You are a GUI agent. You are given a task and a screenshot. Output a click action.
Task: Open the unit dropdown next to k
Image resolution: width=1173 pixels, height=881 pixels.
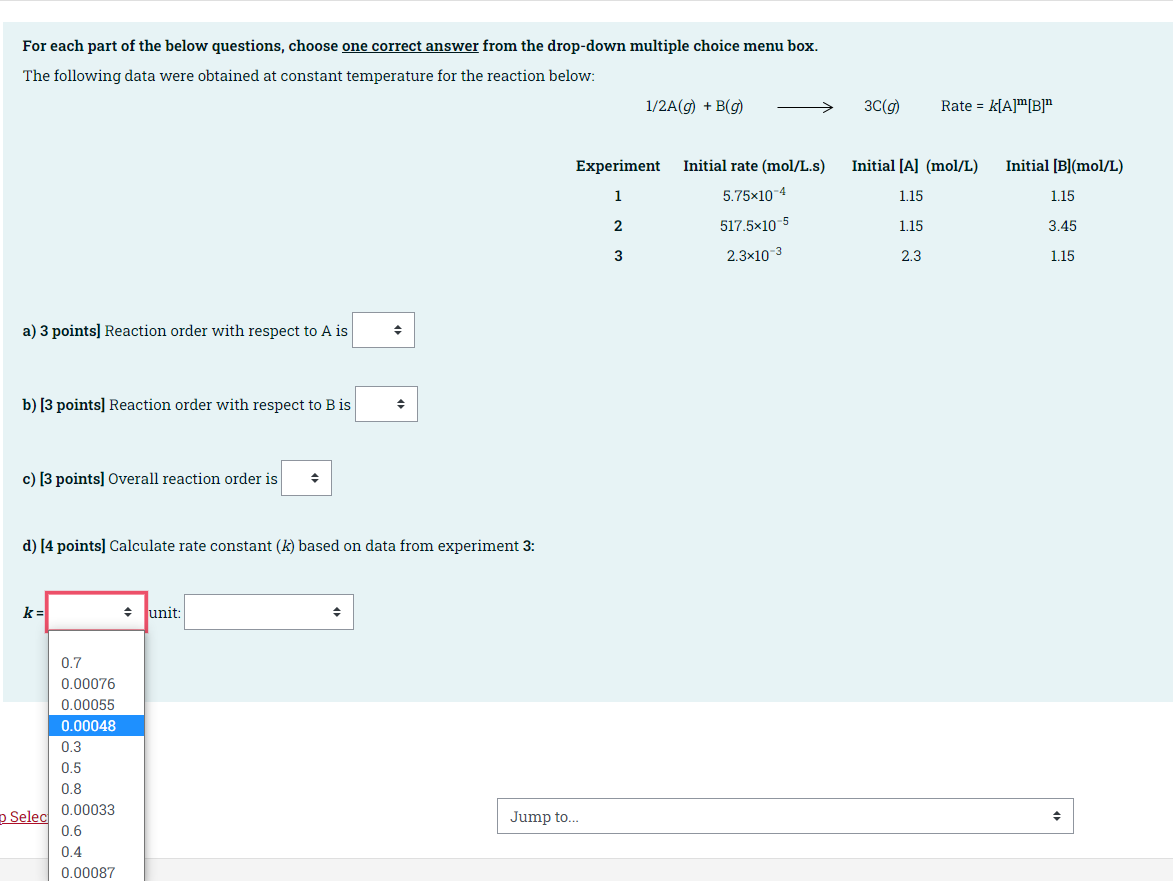pos(268,612)
